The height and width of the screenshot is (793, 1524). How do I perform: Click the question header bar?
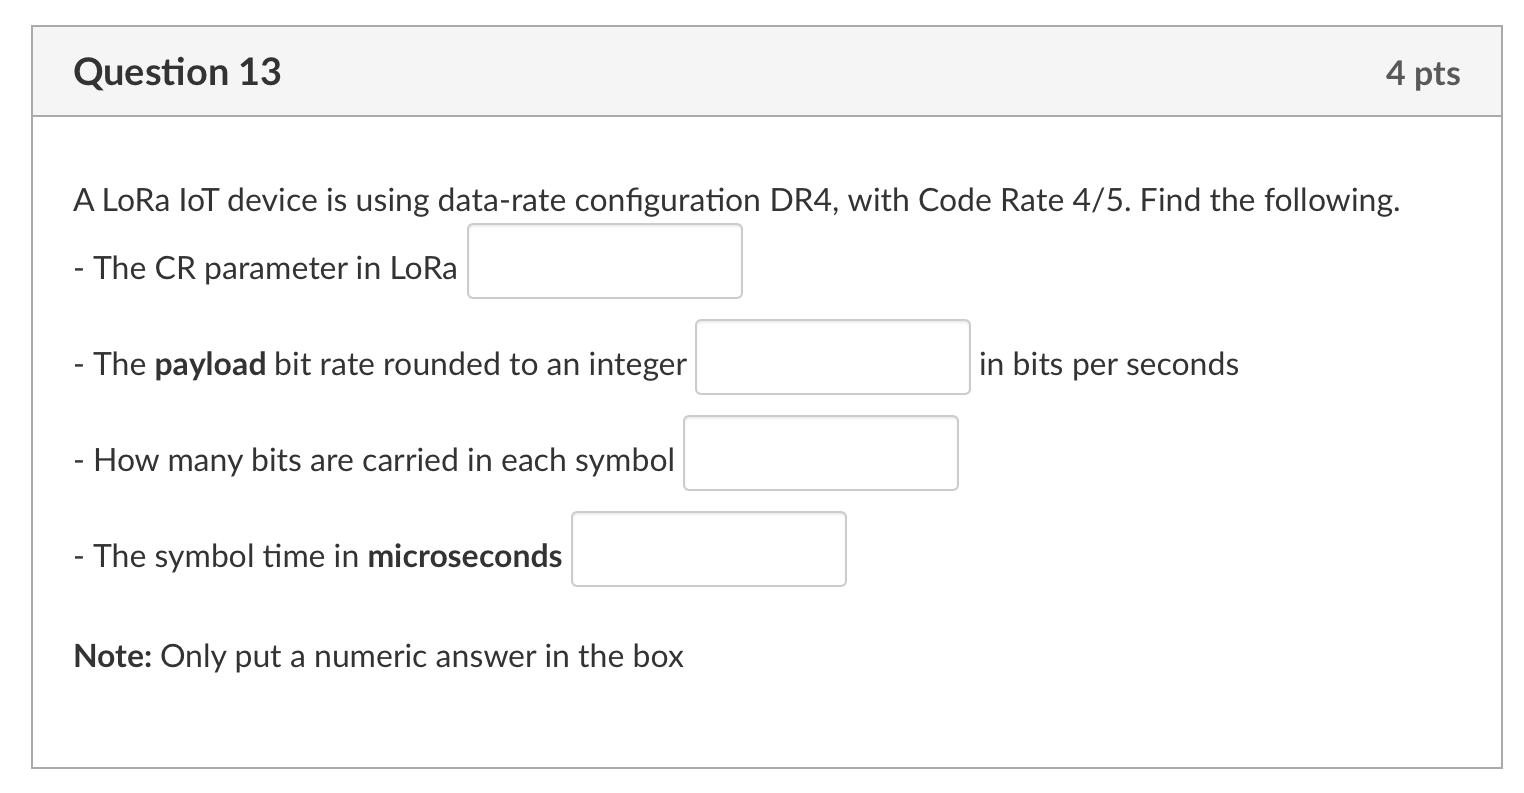[x=762, y=71]
